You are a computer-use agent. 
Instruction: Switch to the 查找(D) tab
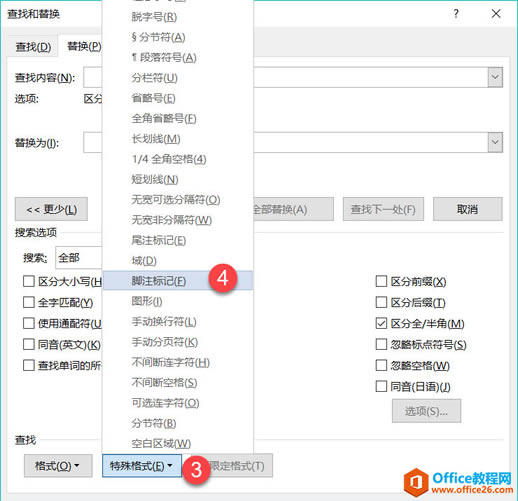pyautogui.click(x=33, y=47)
